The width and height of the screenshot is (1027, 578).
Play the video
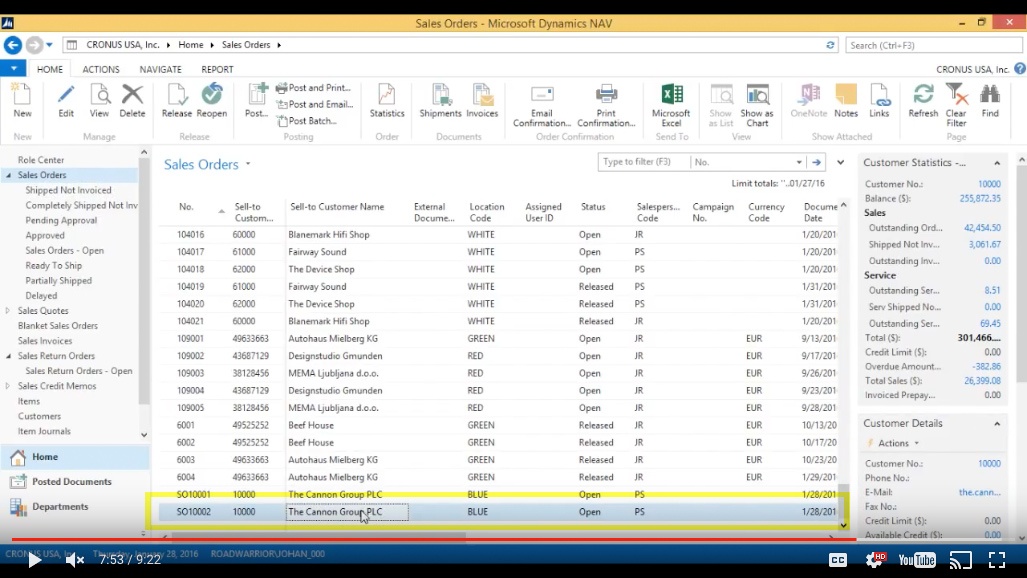34,560
